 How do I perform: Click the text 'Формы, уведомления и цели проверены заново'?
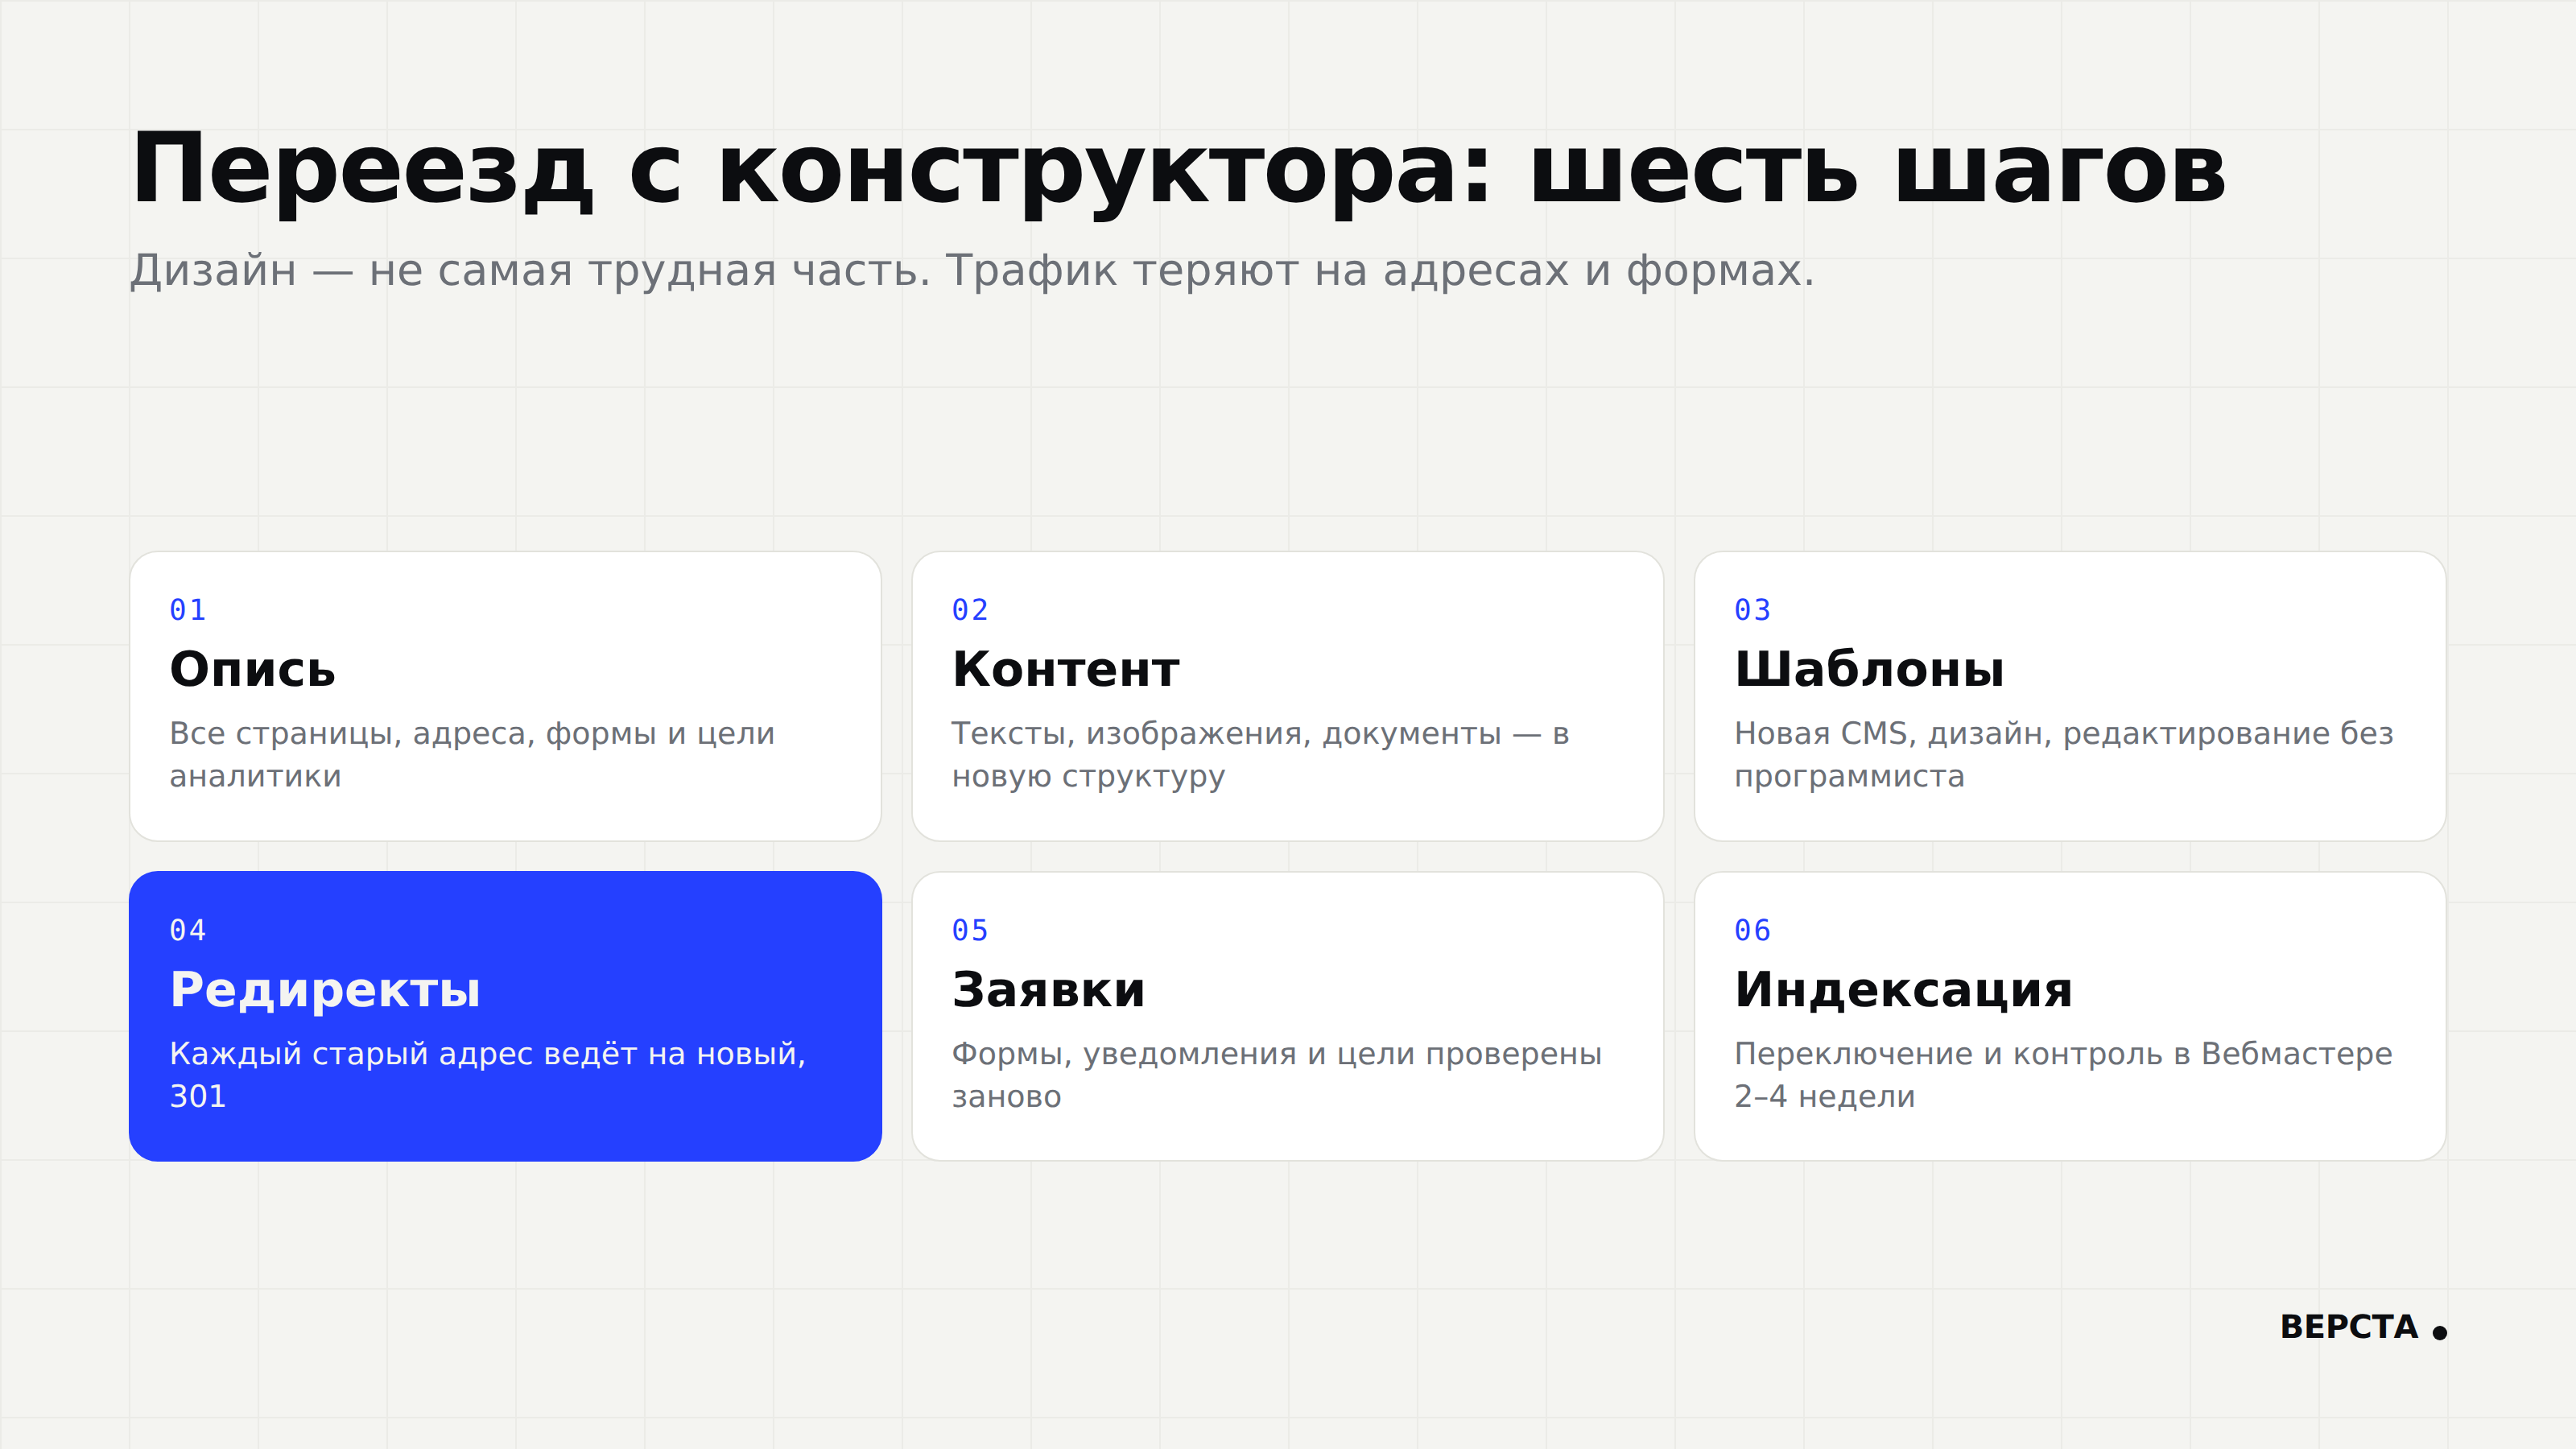(x=1276, y=1074)
